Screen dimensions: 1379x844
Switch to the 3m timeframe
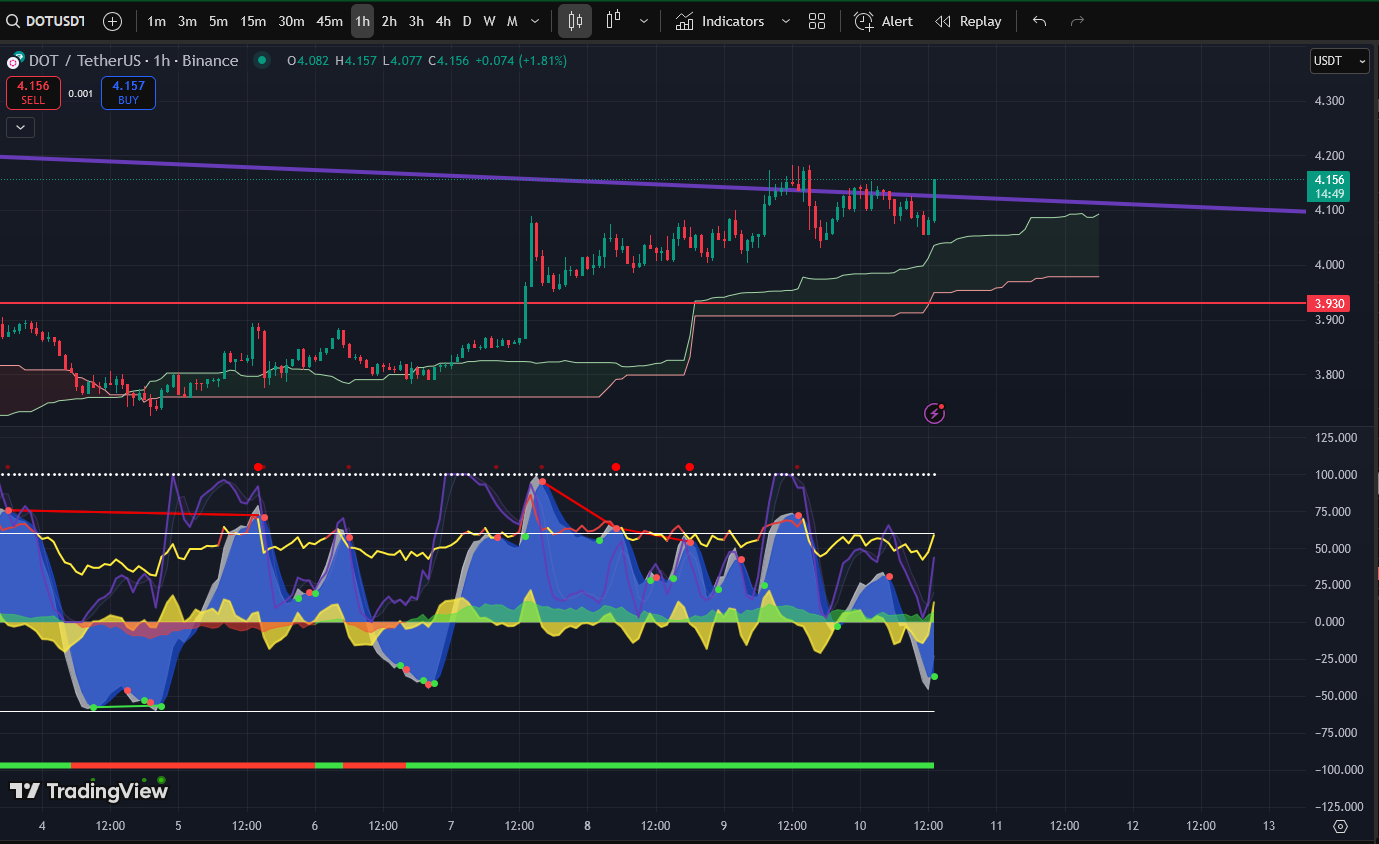click(x=187, y=21)
